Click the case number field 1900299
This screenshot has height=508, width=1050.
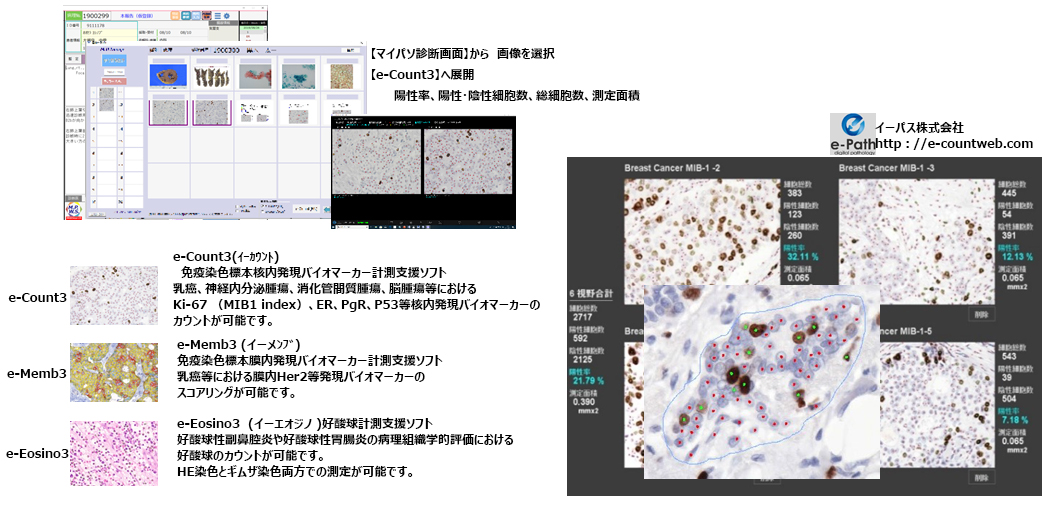(98, 15)
